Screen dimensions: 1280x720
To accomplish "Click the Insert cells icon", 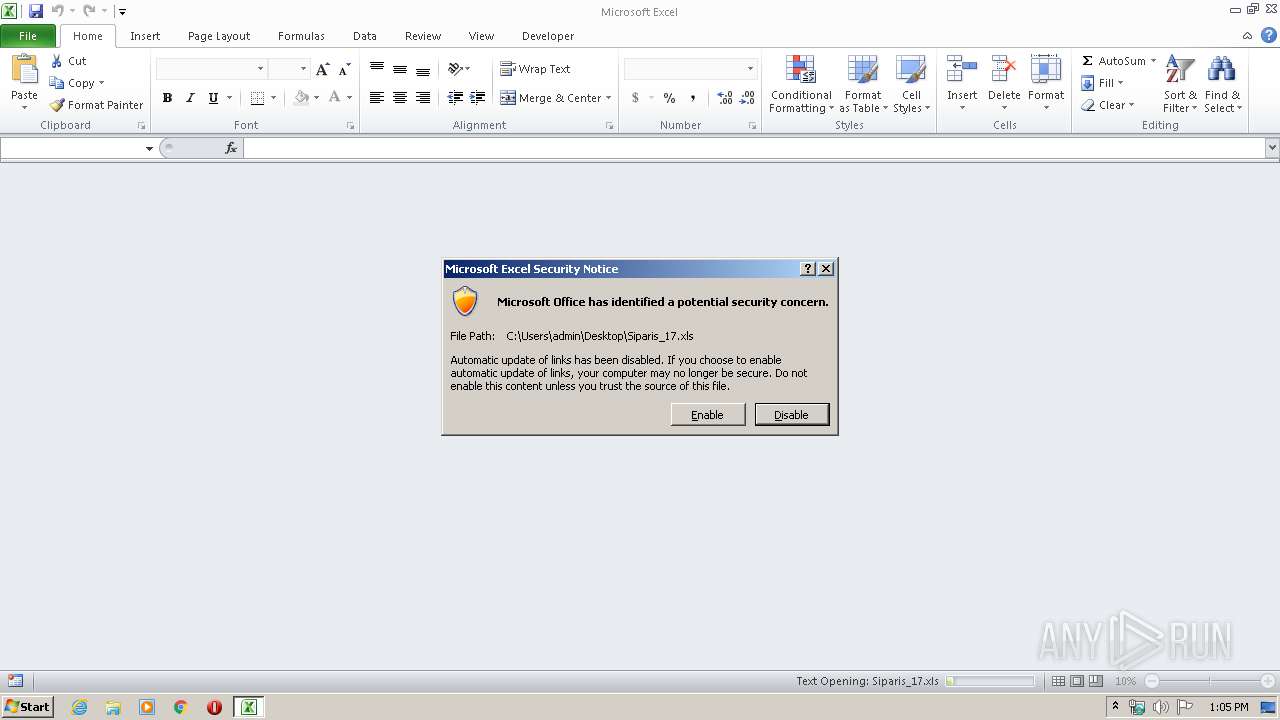I will tap(962, 70).
